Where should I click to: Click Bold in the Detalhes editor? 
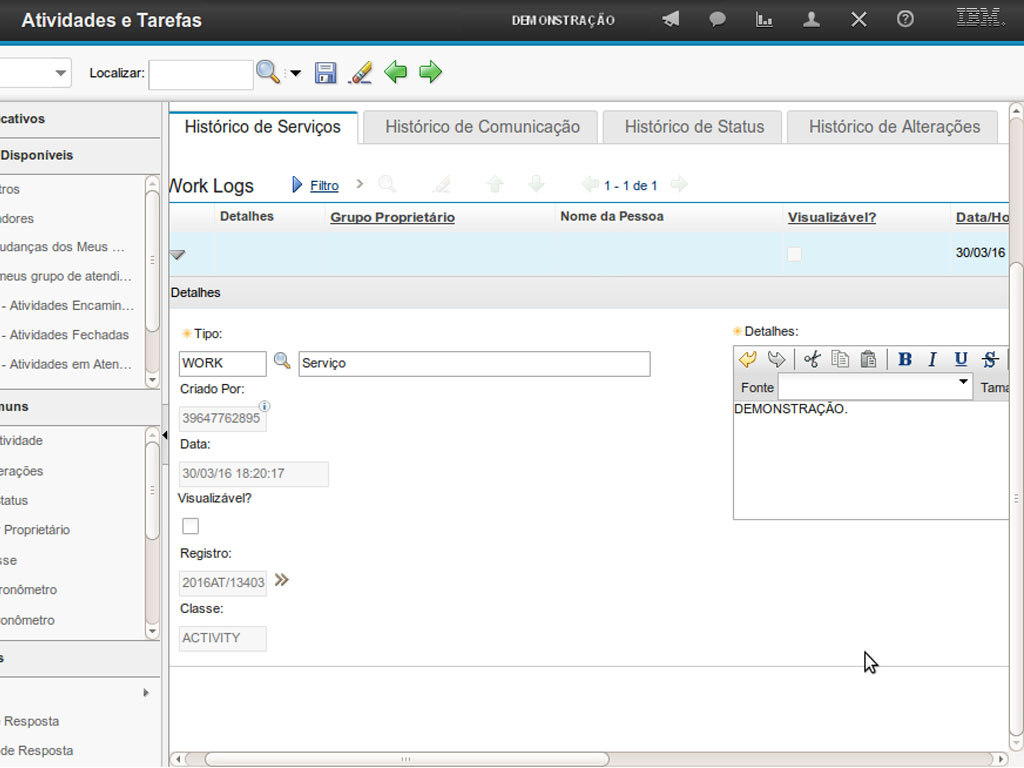tap(905, 360)
